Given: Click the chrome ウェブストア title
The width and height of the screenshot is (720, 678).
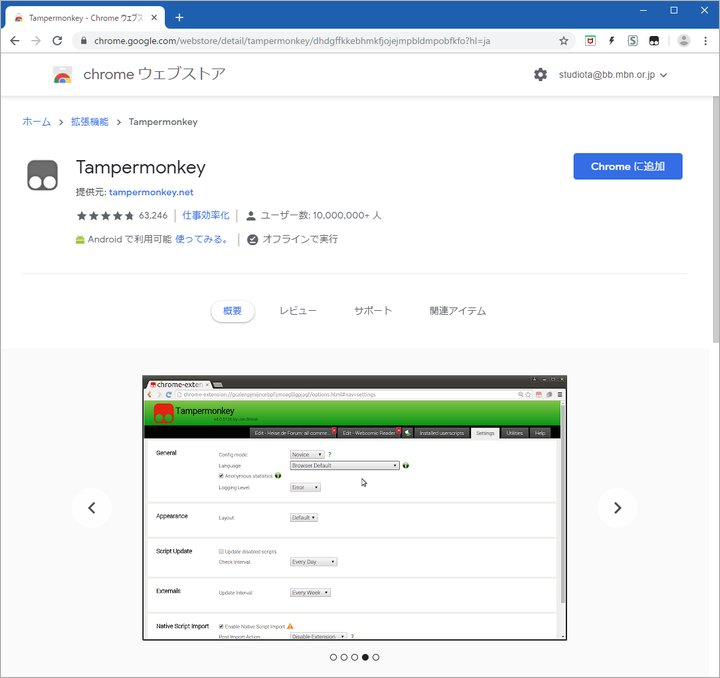Looking at the screenshot, I should [x=154, y=74].
